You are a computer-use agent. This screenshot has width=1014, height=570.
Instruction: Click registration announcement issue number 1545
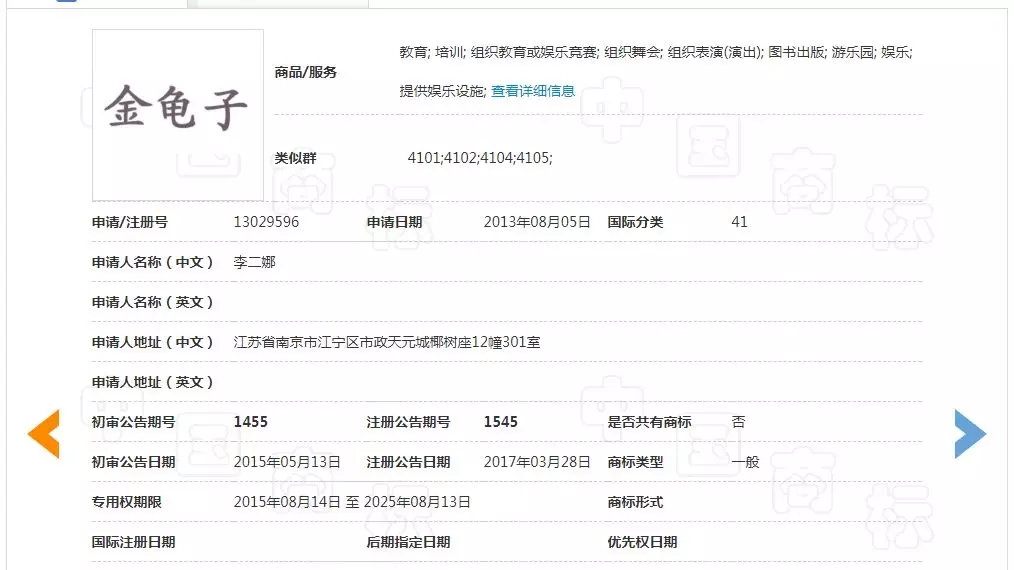coord(501,422)
